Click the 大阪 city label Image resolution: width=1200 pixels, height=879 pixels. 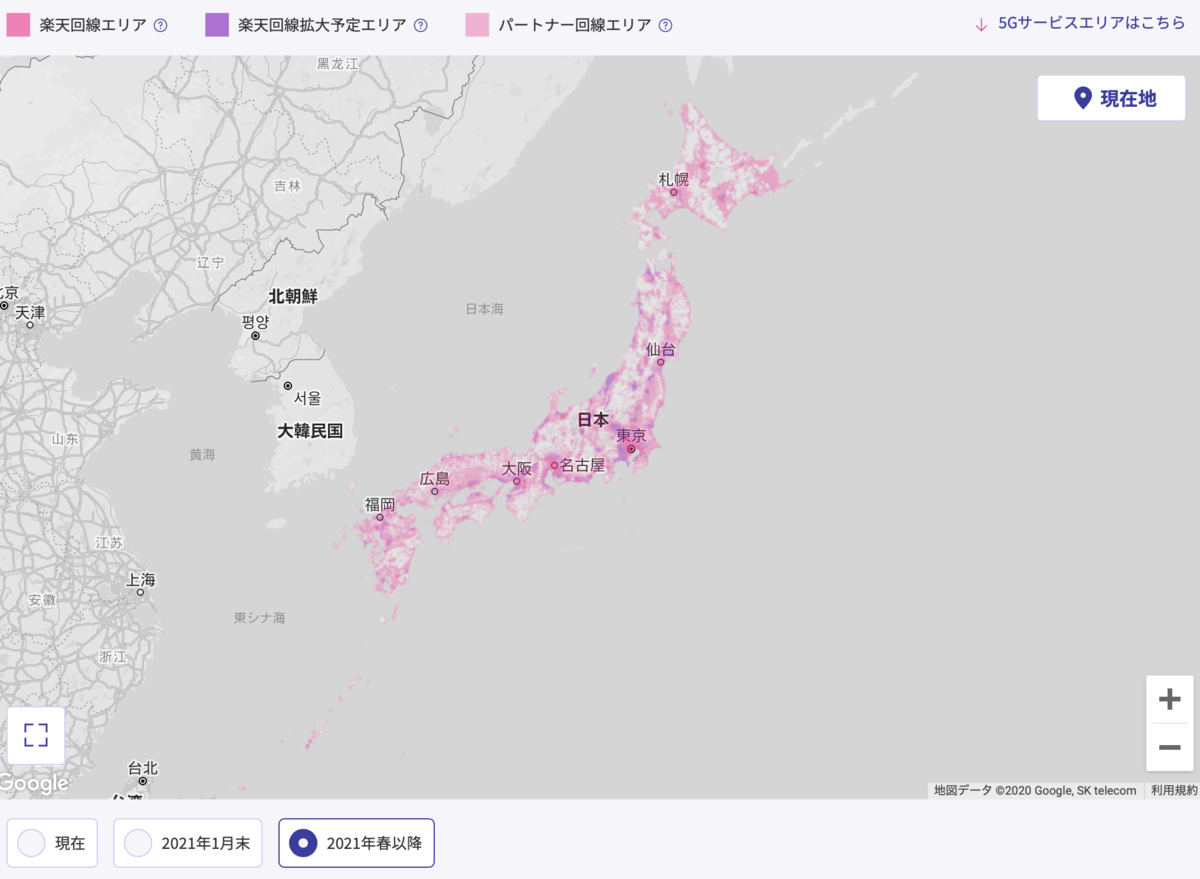(x=517, y=468)
